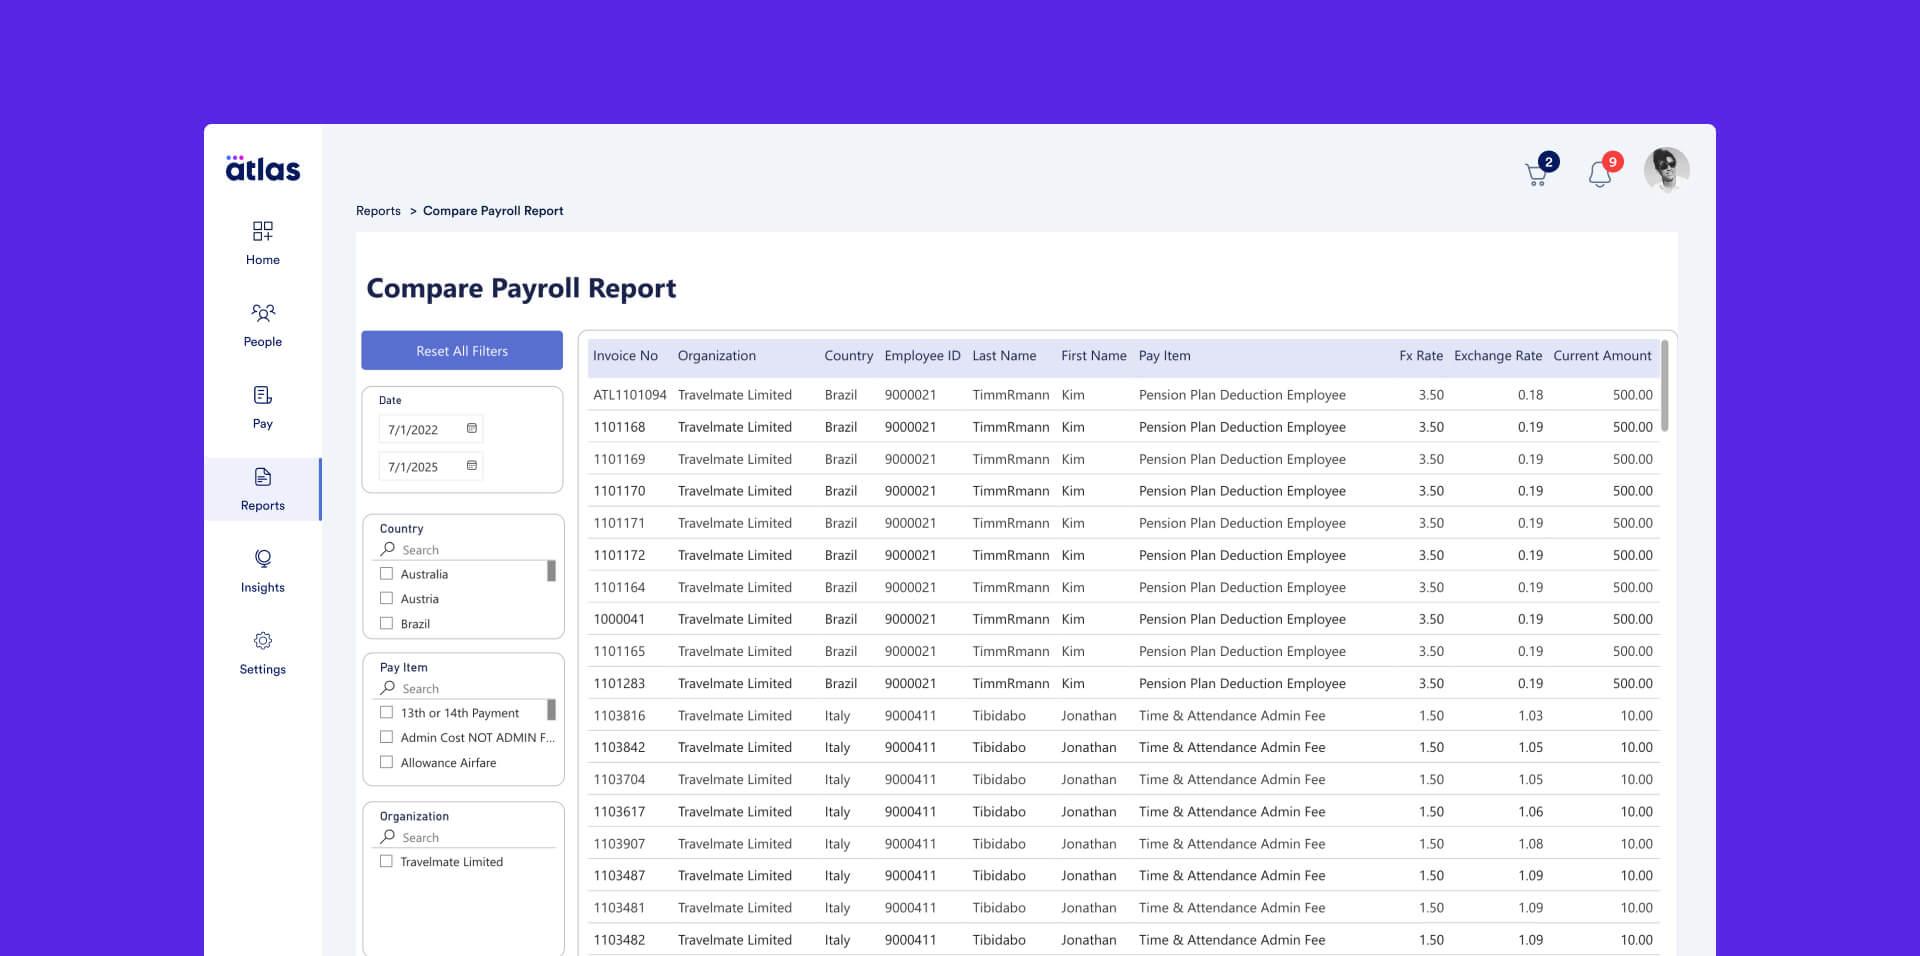Viewport: 1920px width, 956px height.
Task: Open the Settings gear icon
Action: (x=263, y=641)
